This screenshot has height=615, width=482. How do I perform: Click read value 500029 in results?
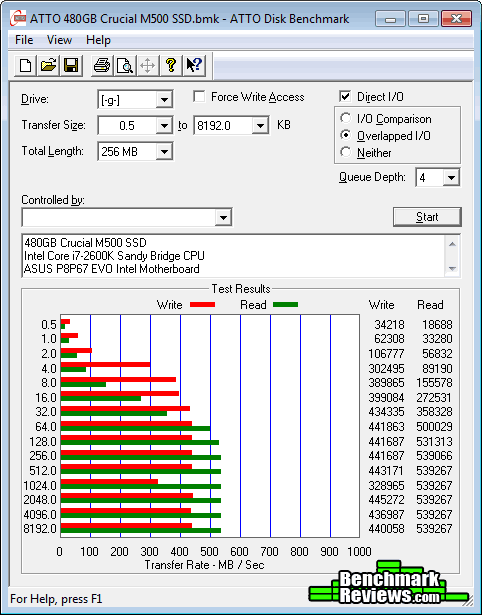[x=434, y=426]
